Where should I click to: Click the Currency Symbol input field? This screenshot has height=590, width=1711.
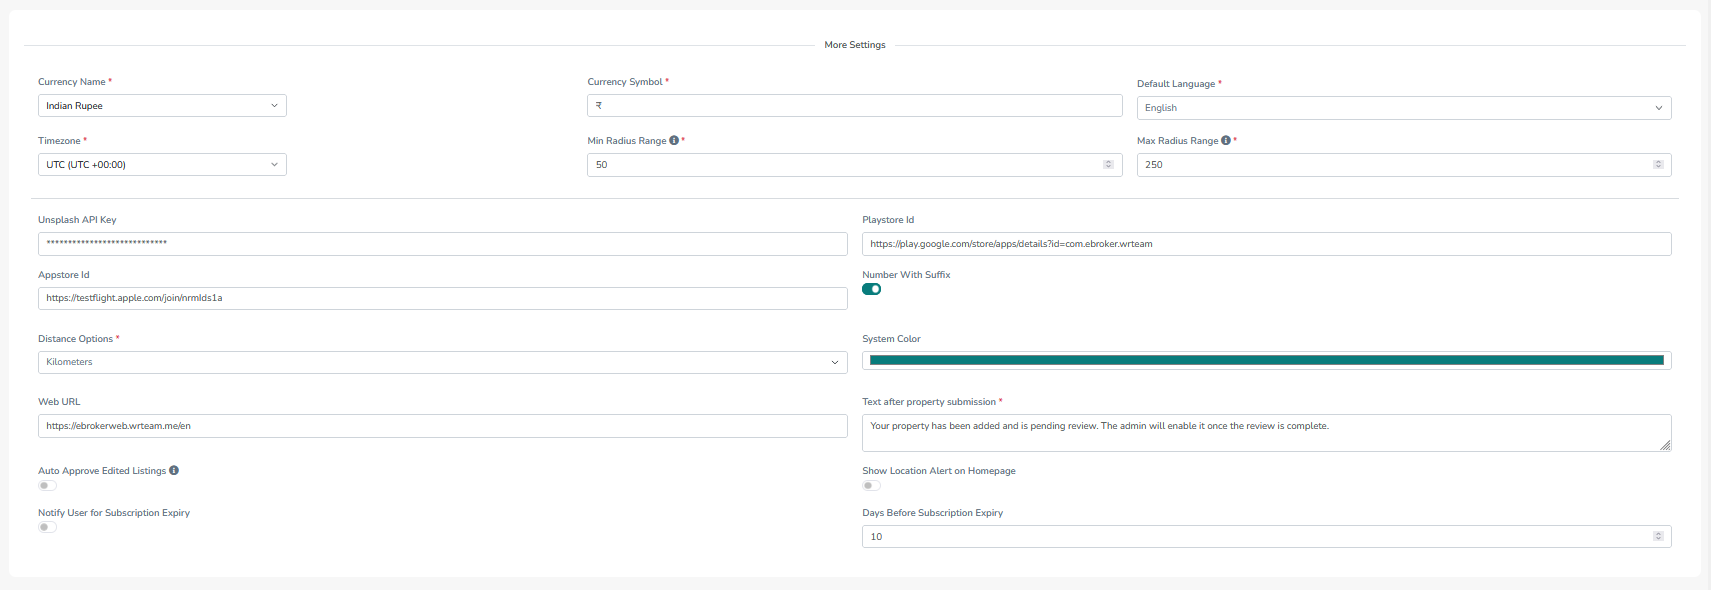tap(854, 106)
